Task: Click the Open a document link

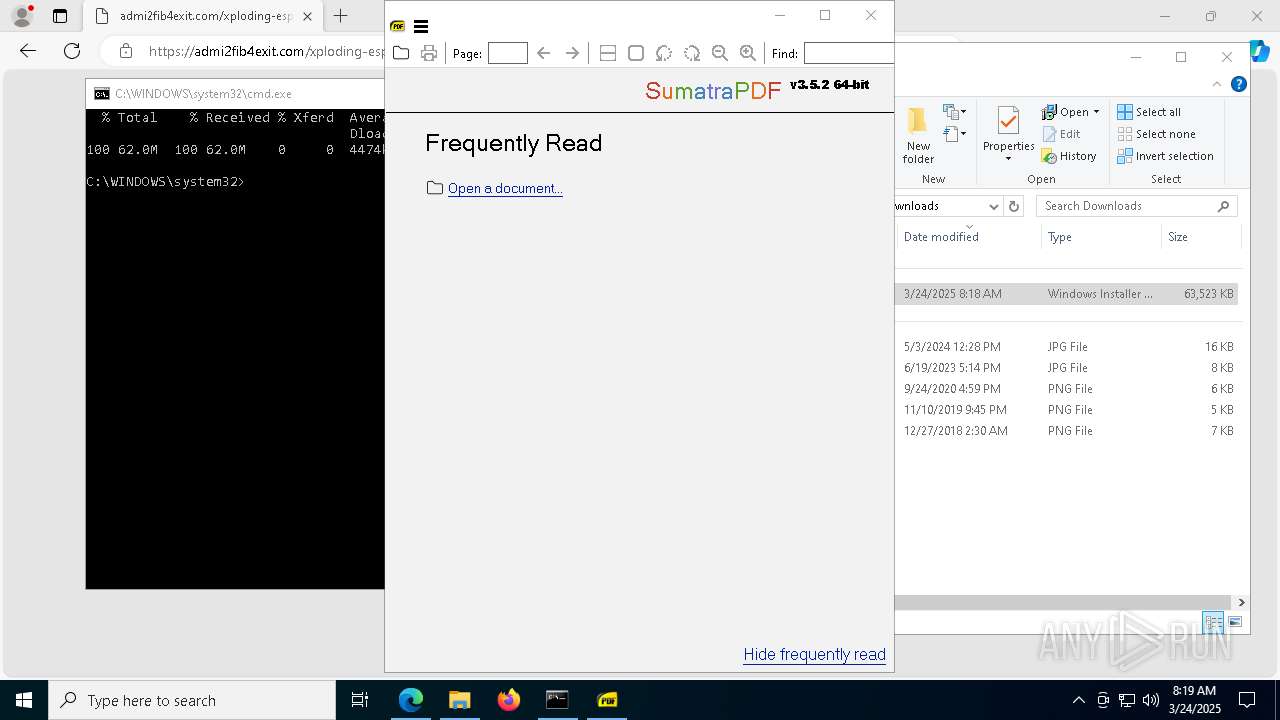Action: coord(505,188)
